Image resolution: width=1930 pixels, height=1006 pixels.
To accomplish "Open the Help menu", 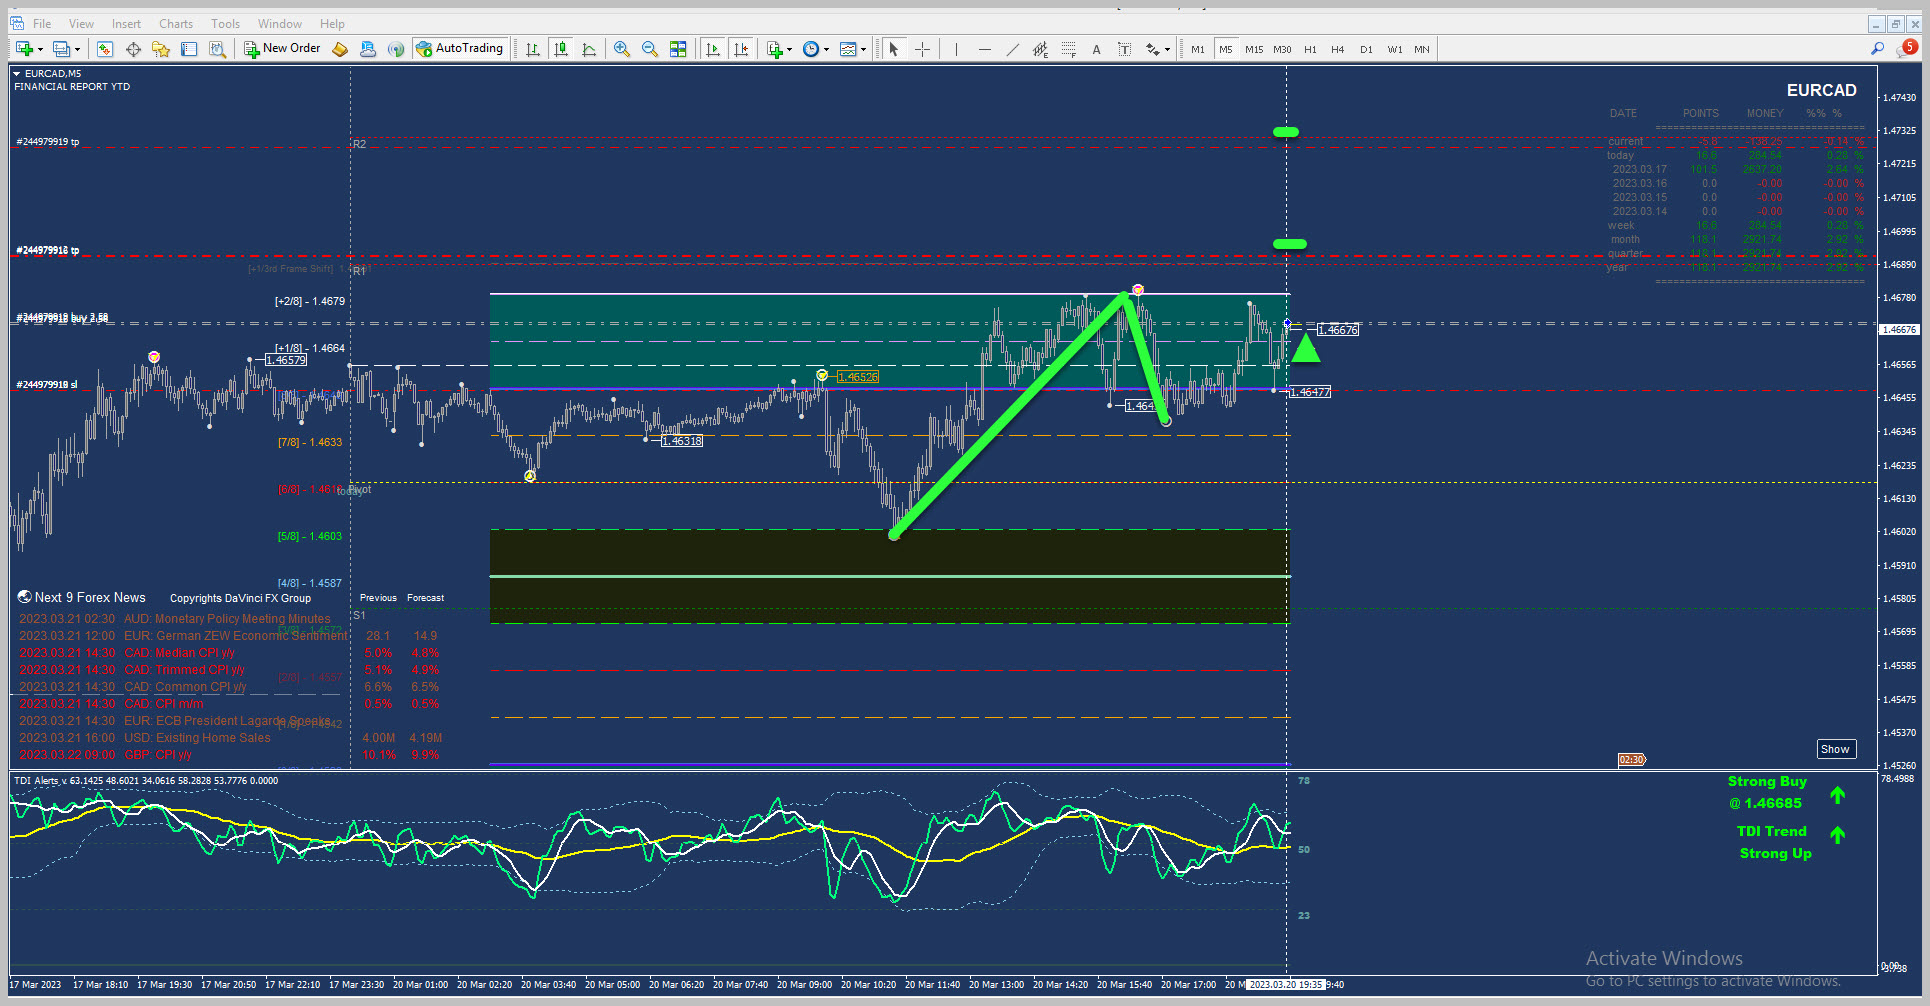I will pyautogui.click(x=332, y=24).
